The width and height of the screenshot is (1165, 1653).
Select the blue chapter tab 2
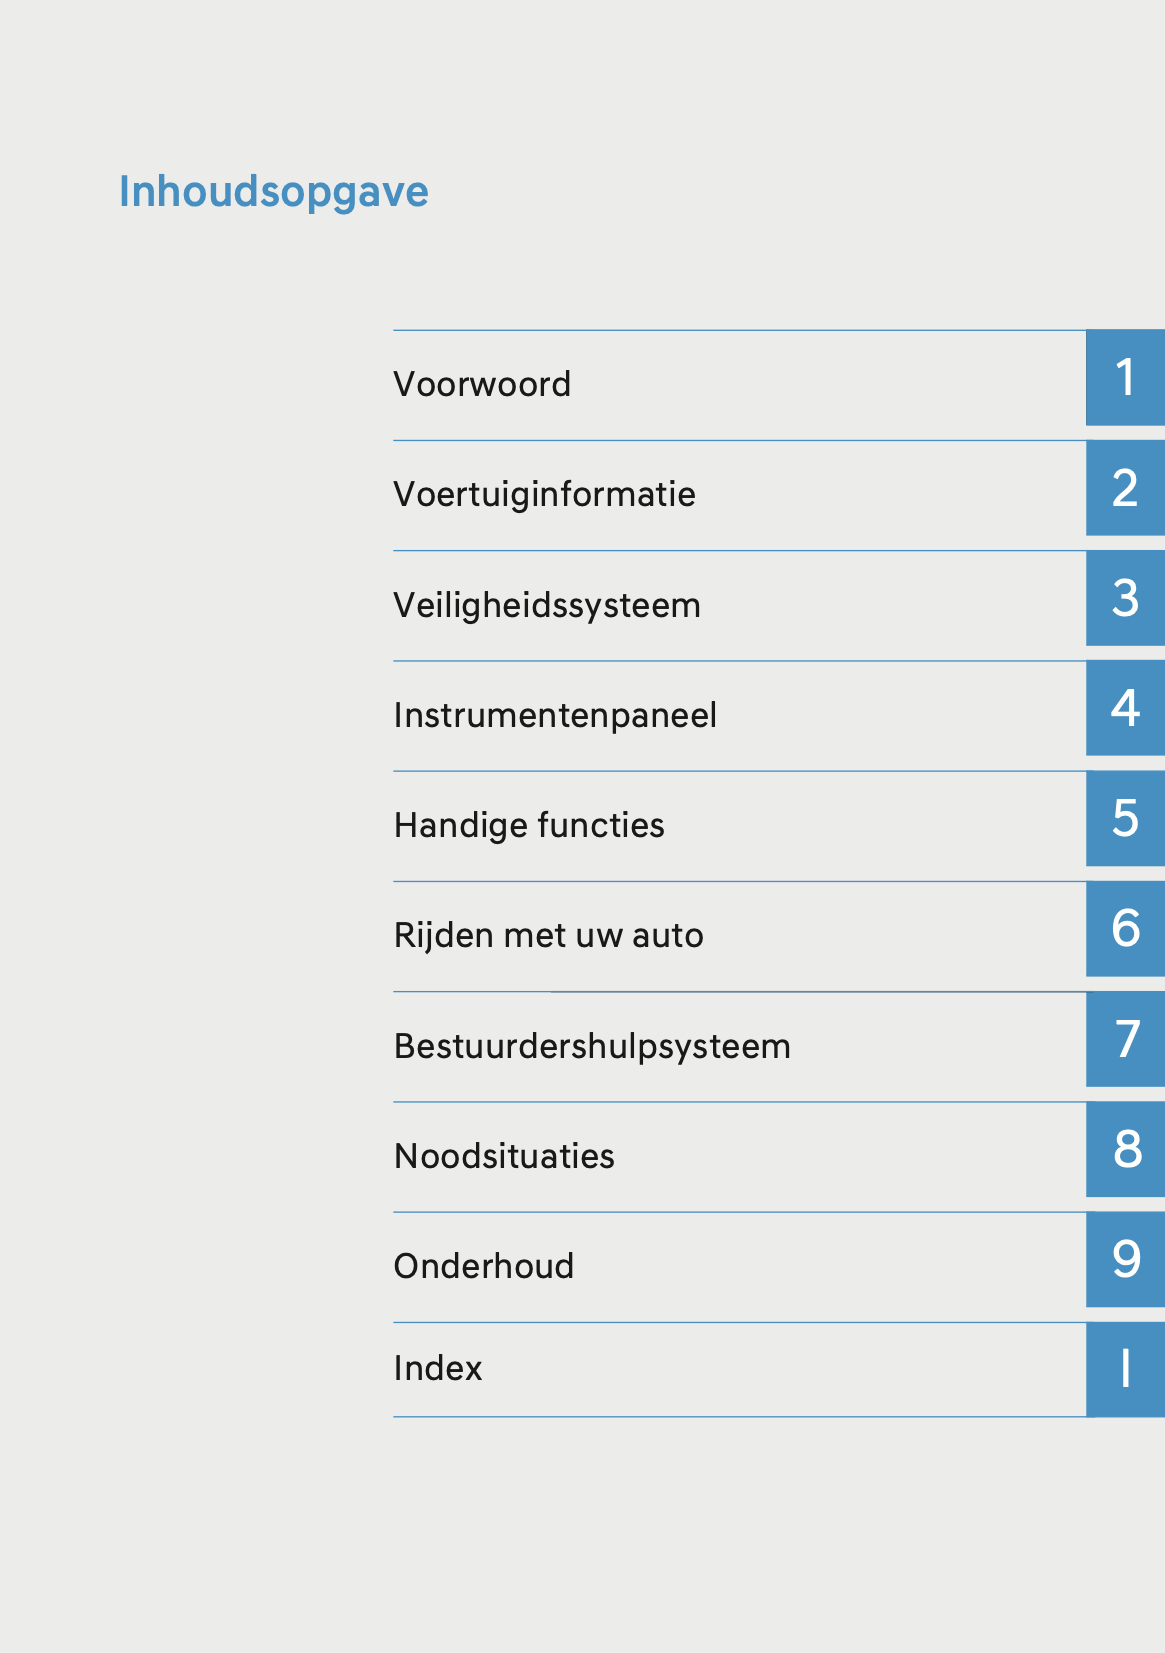click(1125, 488)
